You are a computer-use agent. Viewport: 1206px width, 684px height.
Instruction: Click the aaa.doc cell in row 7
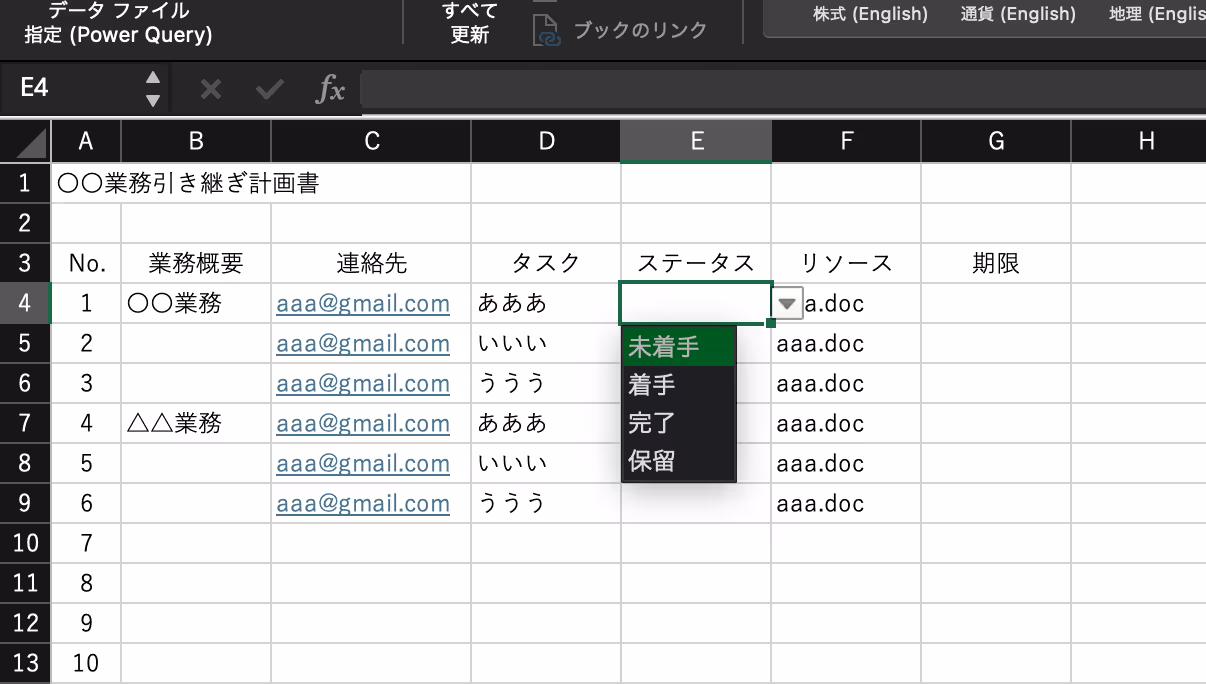(846, 423)
